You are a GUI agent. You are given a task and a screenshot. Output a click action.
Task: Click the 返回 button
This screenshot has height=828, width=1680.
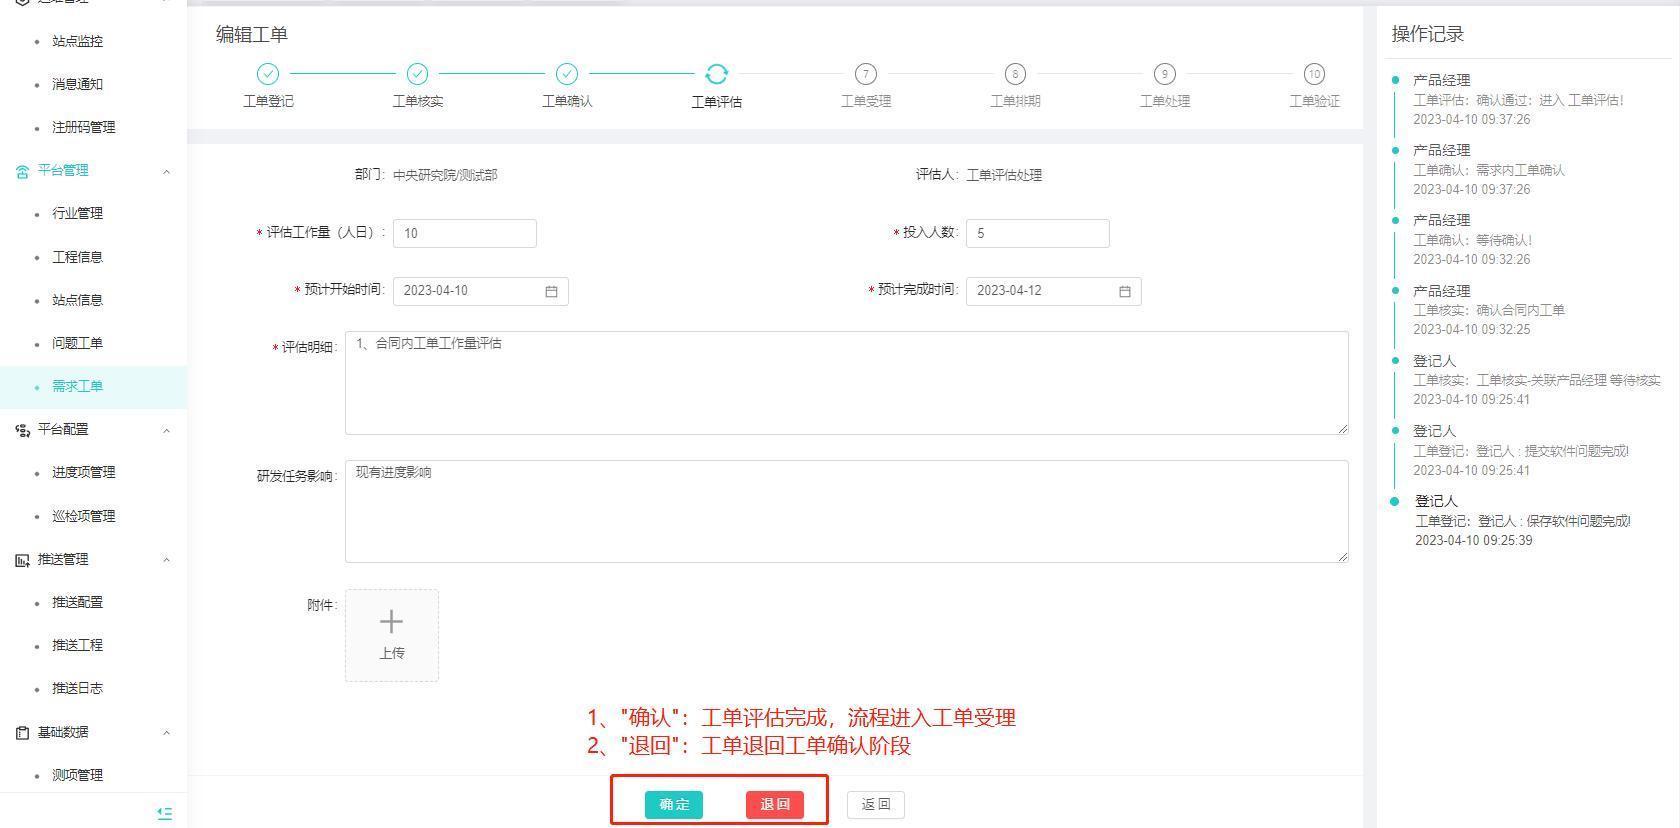pyautogui.click(x=875, y=804)
